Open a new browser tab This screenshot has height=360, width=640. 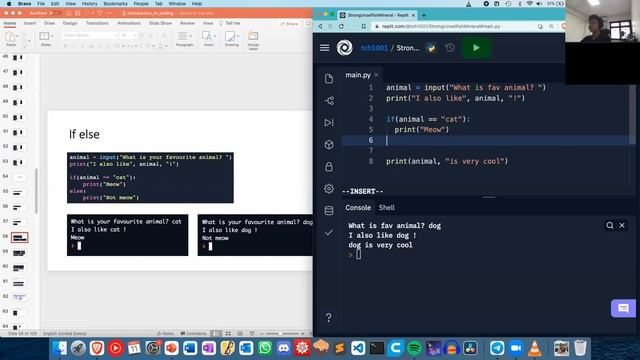click(x=424, y=15)
